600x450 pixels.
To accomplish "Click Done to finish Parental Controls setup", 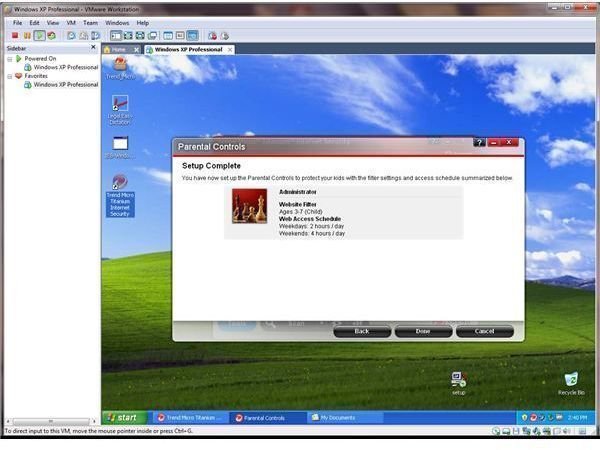I will tap(423, 331).
